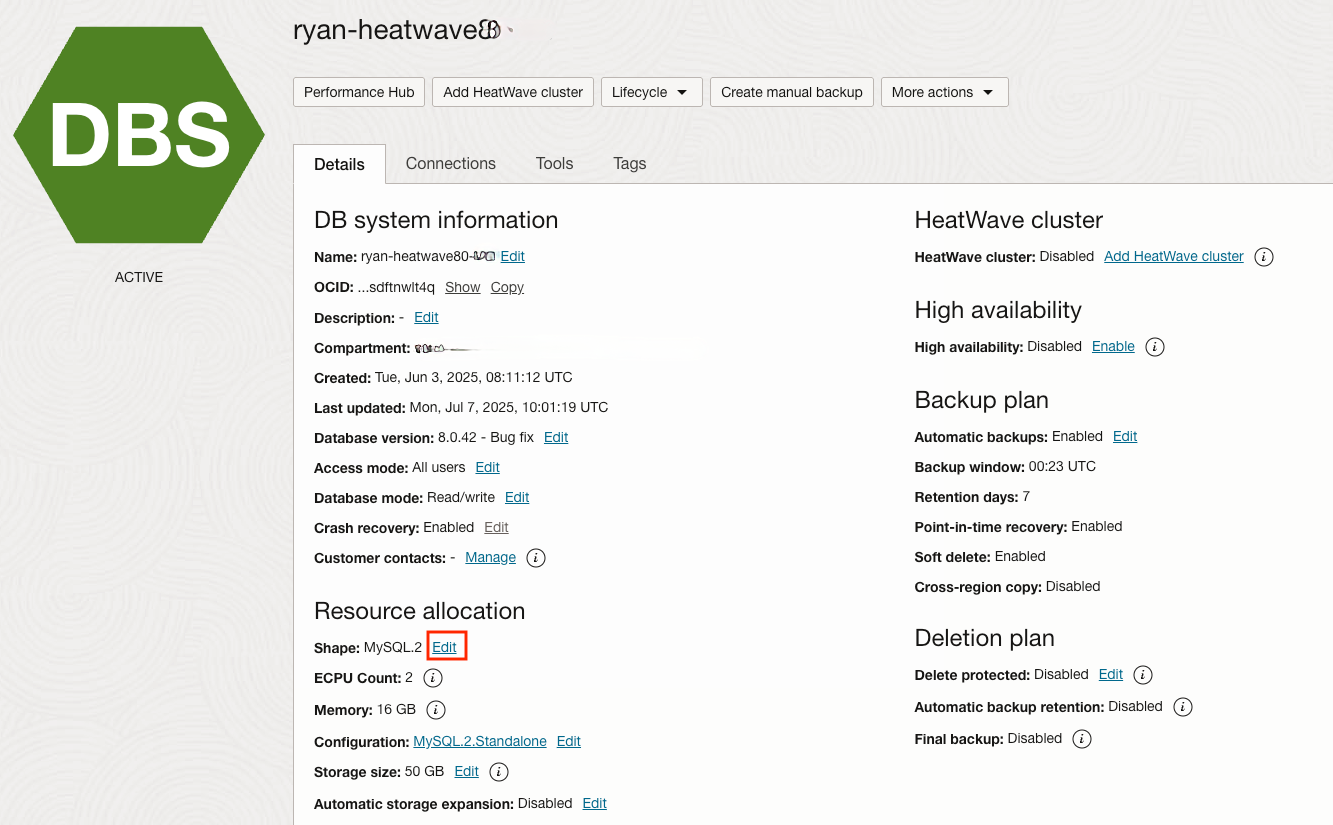Click the info icon next to Customer contacts

[x=535, y=558]
